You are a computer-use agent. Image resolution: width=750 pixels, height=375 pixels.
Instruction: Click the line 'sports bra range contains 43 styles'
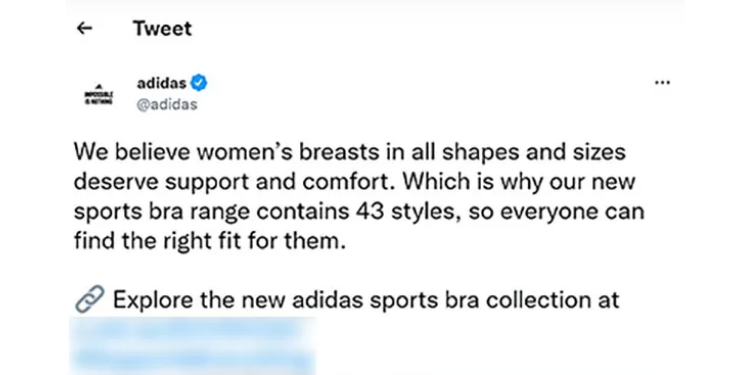pyautogui.click(x=359, y=212)
